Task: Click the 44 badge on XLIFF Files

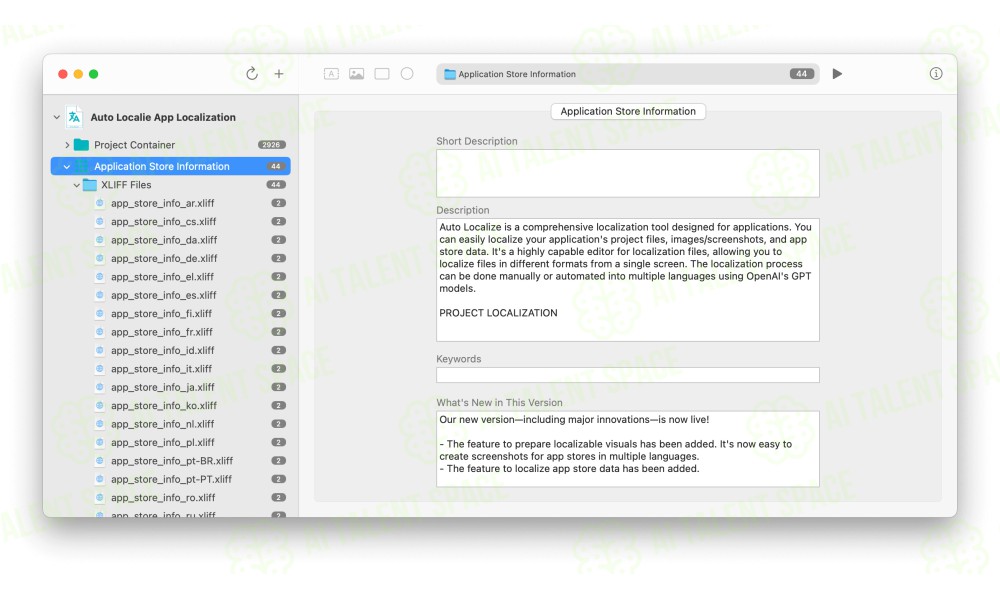Action: pyautogui.click(x=276, y=185)
